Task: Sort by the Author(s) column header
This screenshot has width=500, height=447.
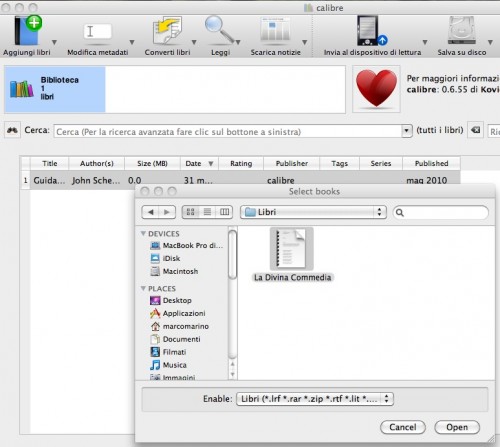Action: pyautogui.click(x=97, y=163)
